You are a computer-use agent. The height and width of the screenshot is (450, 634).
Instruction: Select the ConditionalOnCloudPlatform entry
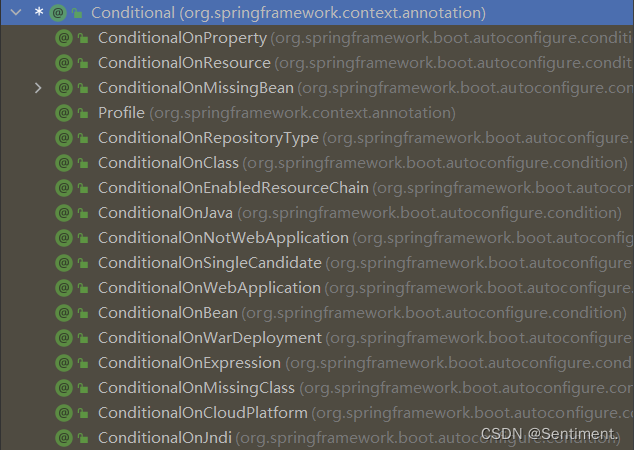[x=203, y=413]
